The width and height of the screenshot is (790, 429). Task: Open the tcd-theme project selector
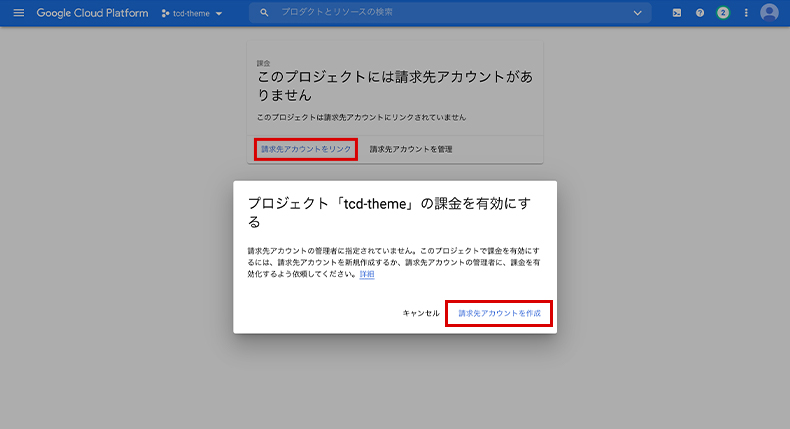click(x=192, y=14)
